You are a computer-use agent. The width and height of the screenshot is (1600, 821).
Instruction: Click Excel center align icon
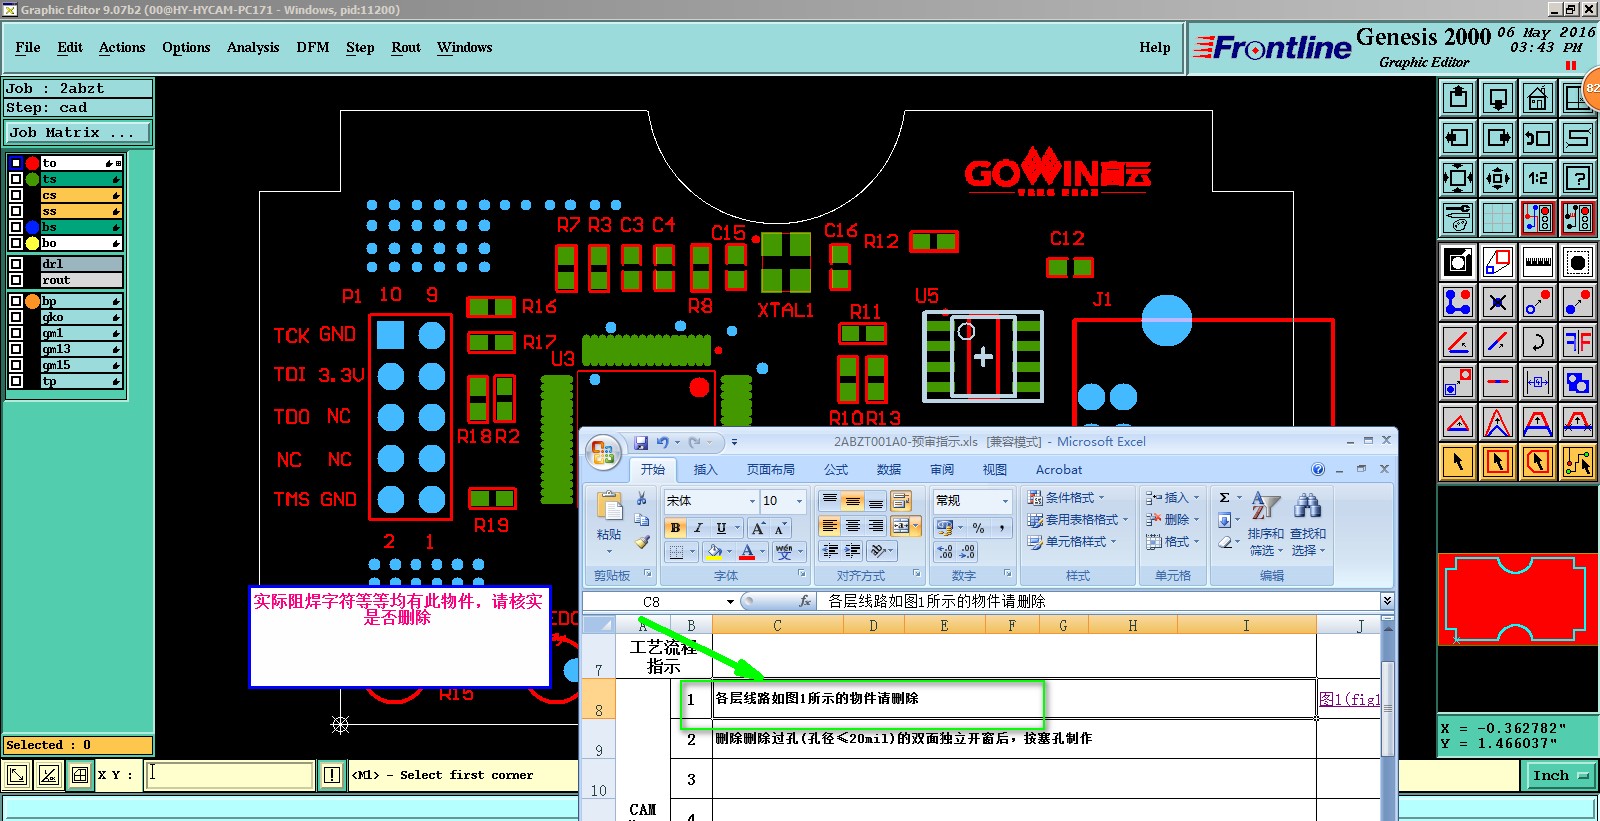pos(853,526)
